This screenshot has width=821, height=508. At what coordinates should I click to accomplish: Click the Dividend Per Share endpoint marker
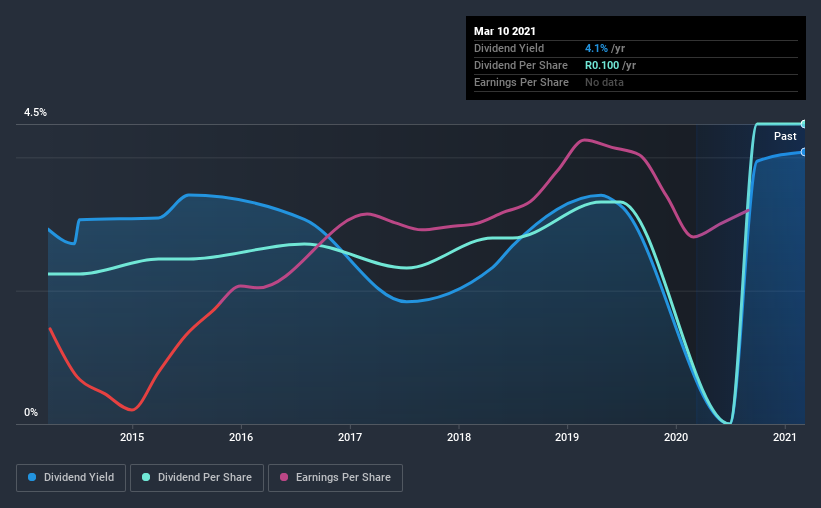(804, 124)
